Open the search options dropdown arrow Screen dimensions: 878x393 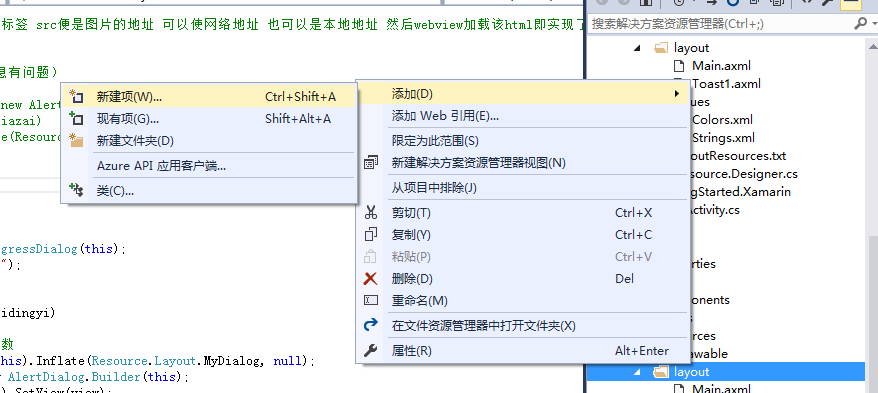(x=874, y=24)
